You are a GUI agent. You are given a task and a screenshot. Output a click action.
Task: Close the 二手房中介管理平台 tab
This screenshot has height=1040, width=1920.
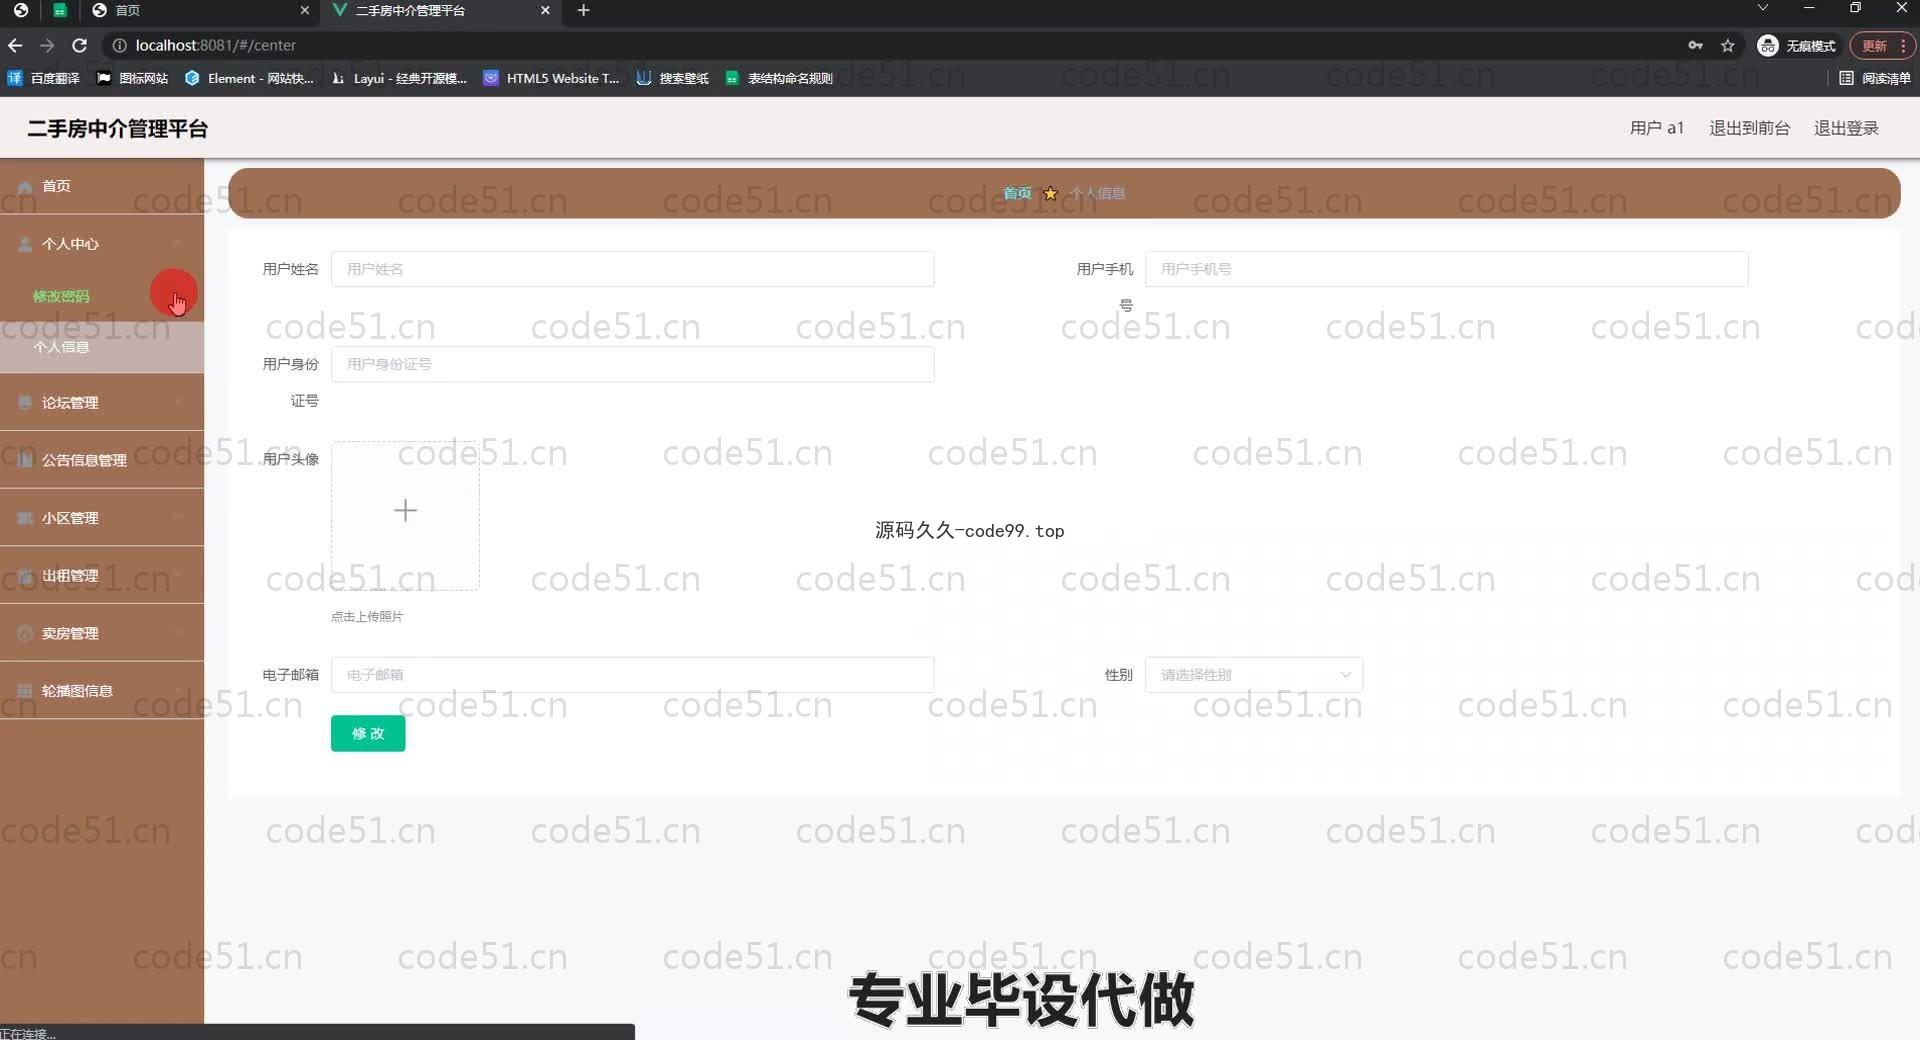545,10
